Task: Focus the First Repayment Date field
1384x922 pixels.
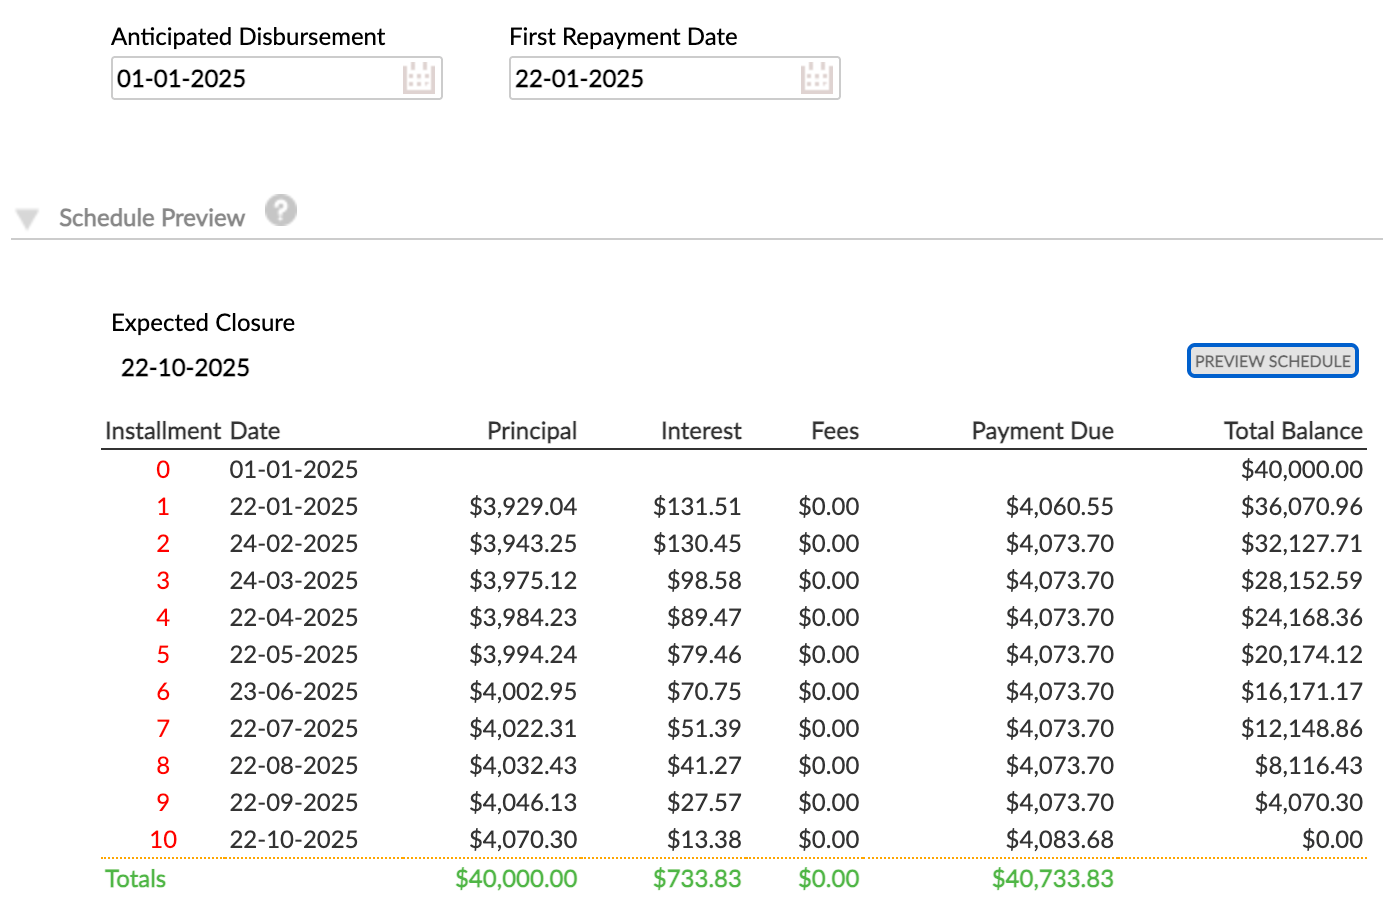Action: 653,78
